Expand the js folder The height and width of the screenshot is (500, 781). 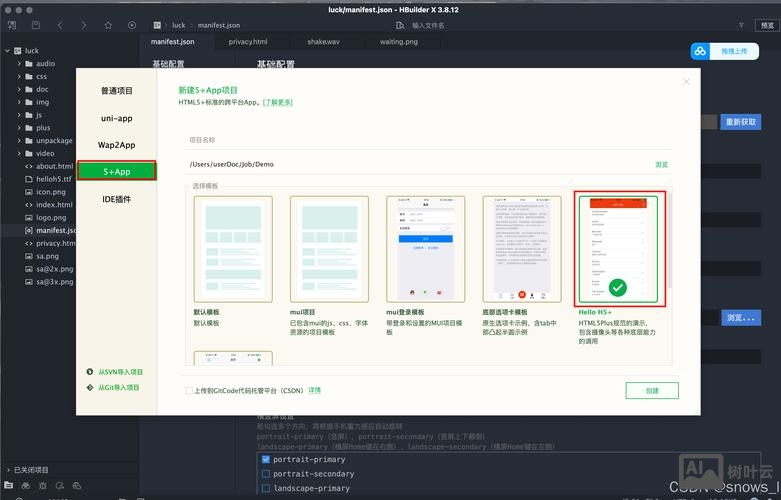(x=19, y=115)
